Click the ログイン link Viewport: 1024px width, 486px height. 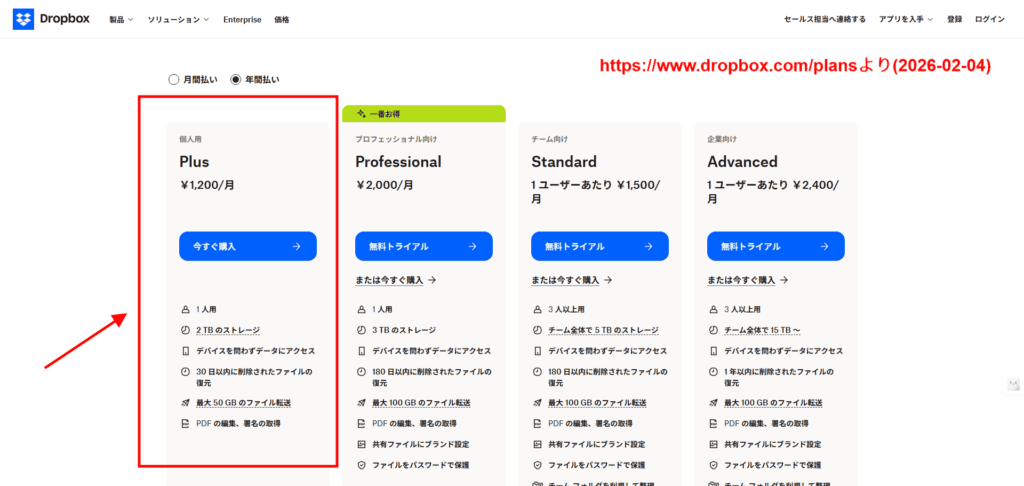990,20
